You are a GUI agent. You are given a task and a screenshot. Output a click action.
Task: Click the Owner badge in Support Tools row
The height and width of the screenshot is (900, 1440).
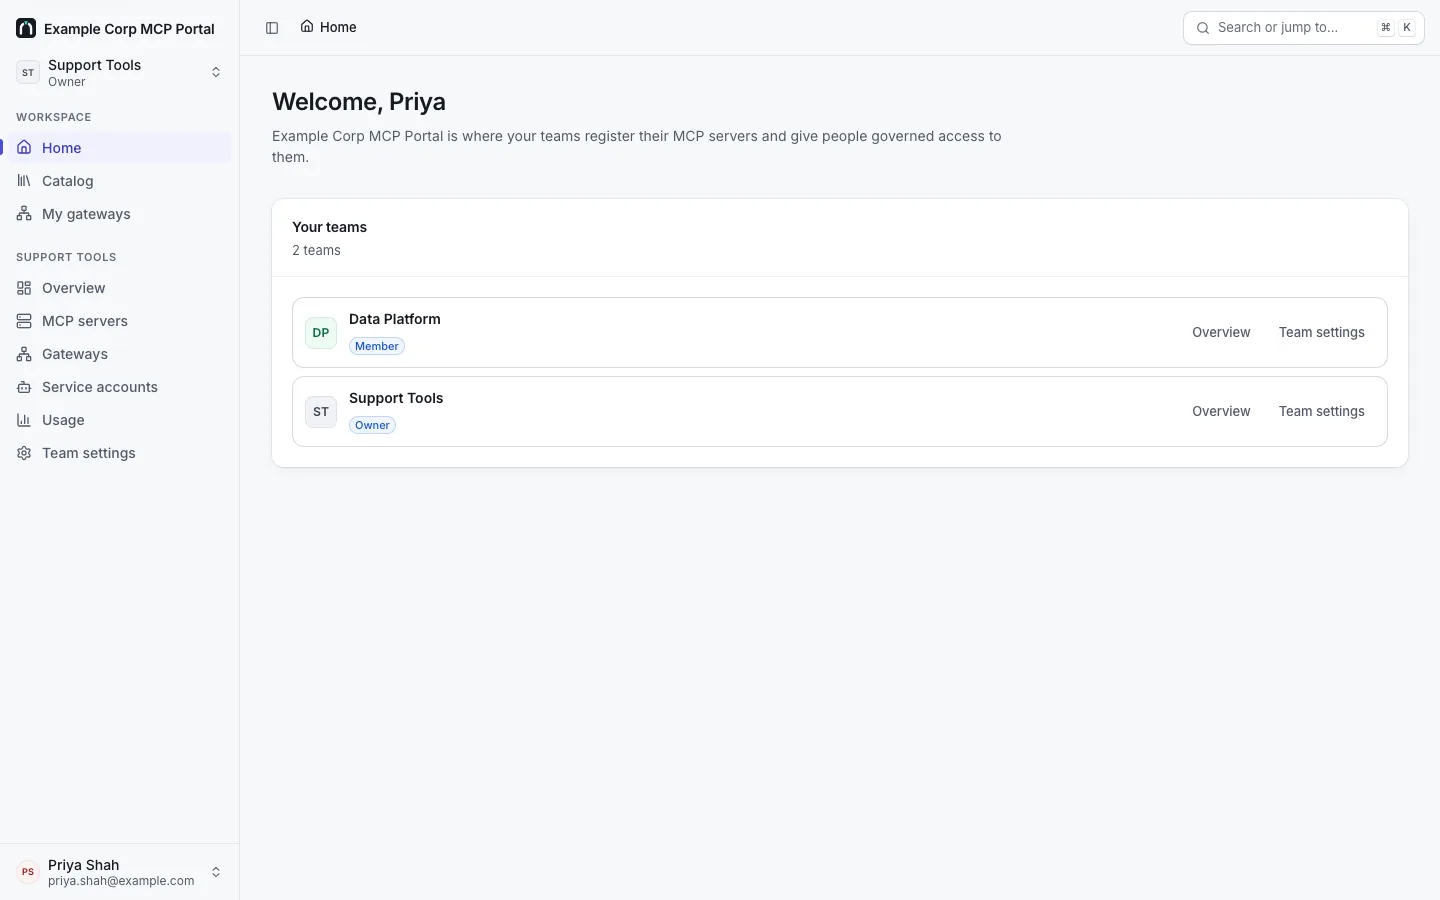pos(372,425)
